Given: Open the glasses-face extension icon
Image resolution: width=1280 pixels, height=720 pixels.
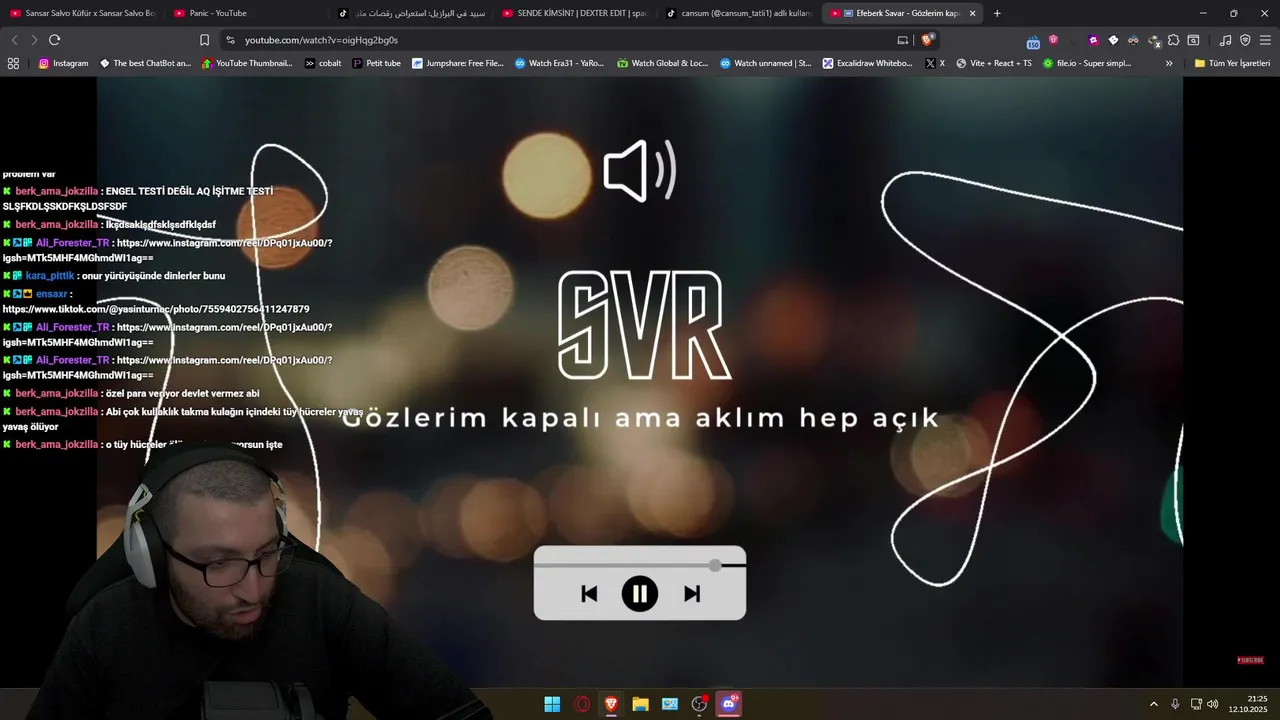Looking at the screenshot, I should tap(1133, 40).
